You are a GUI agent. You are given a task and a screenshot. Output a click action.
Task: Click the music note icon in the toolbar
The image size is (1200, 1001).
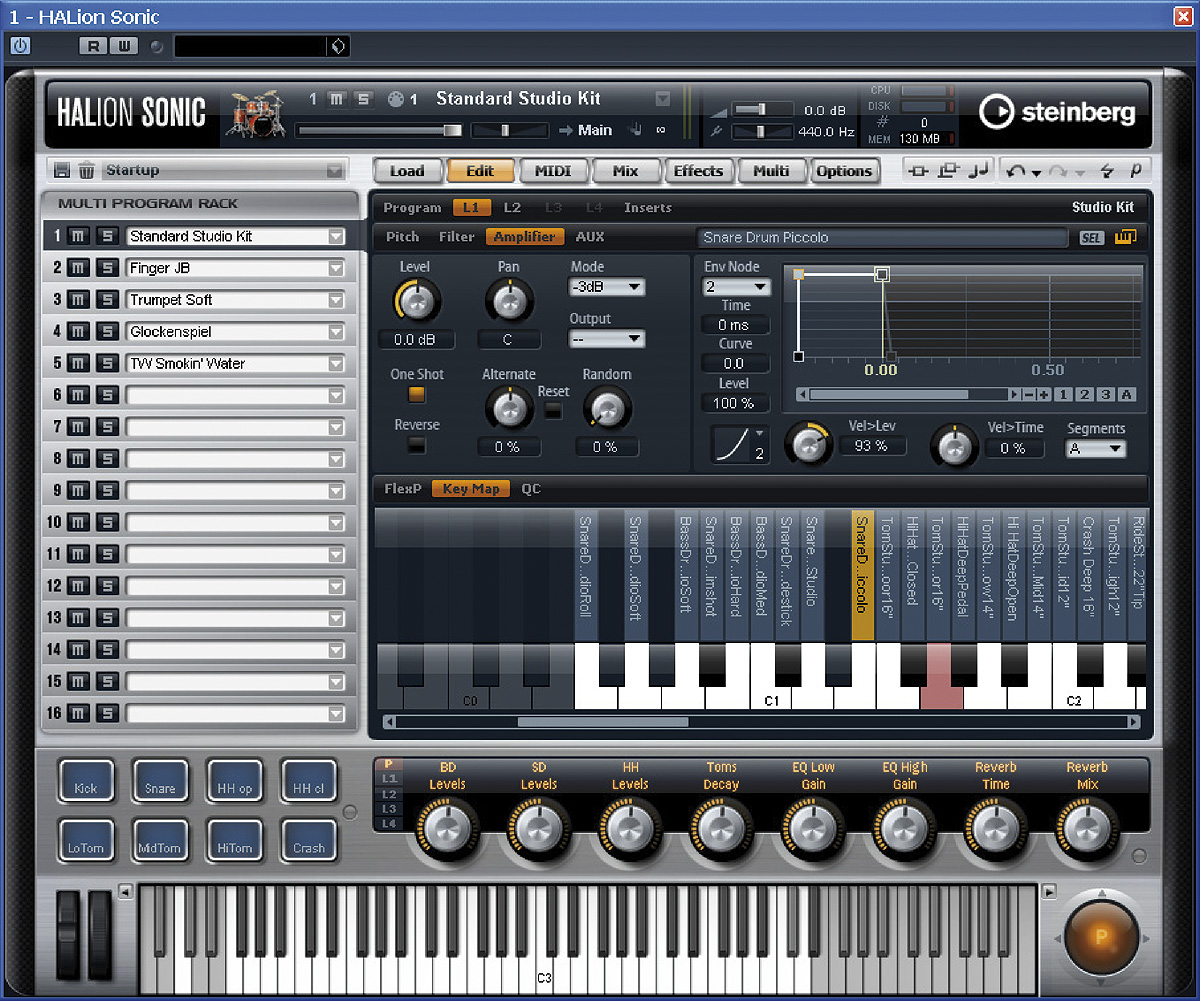coord(979,171)
